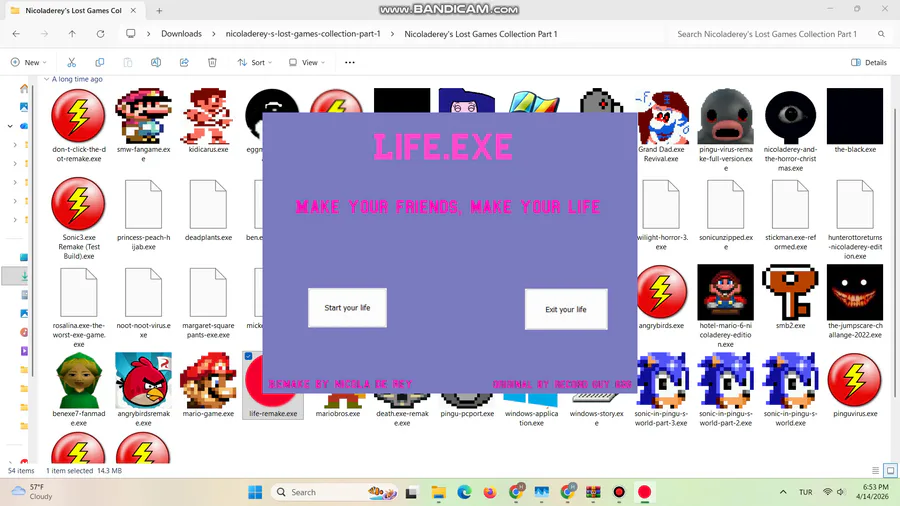The image size is (900, 506).
Task: Switch to details list view button
Action: 875,470
